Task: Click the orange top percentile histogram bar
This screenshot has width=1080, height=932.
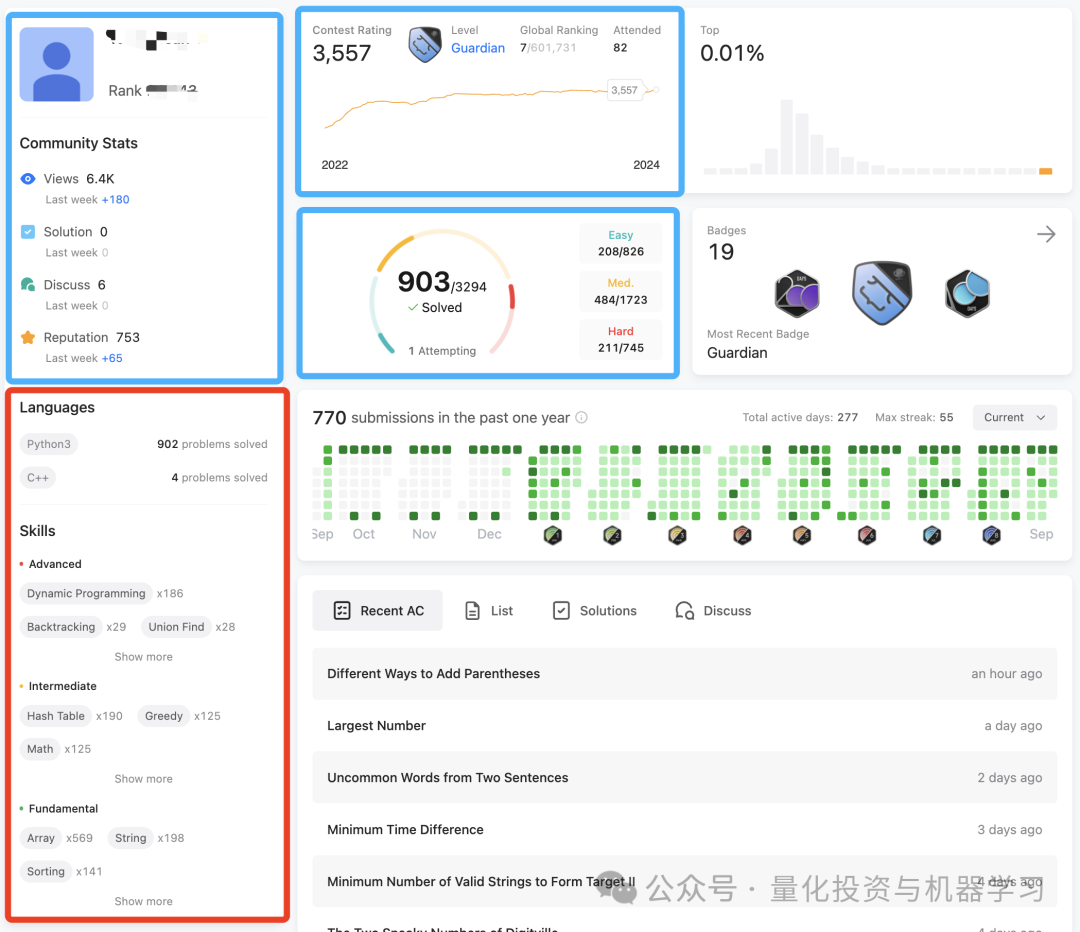Action: (1045, 171)
